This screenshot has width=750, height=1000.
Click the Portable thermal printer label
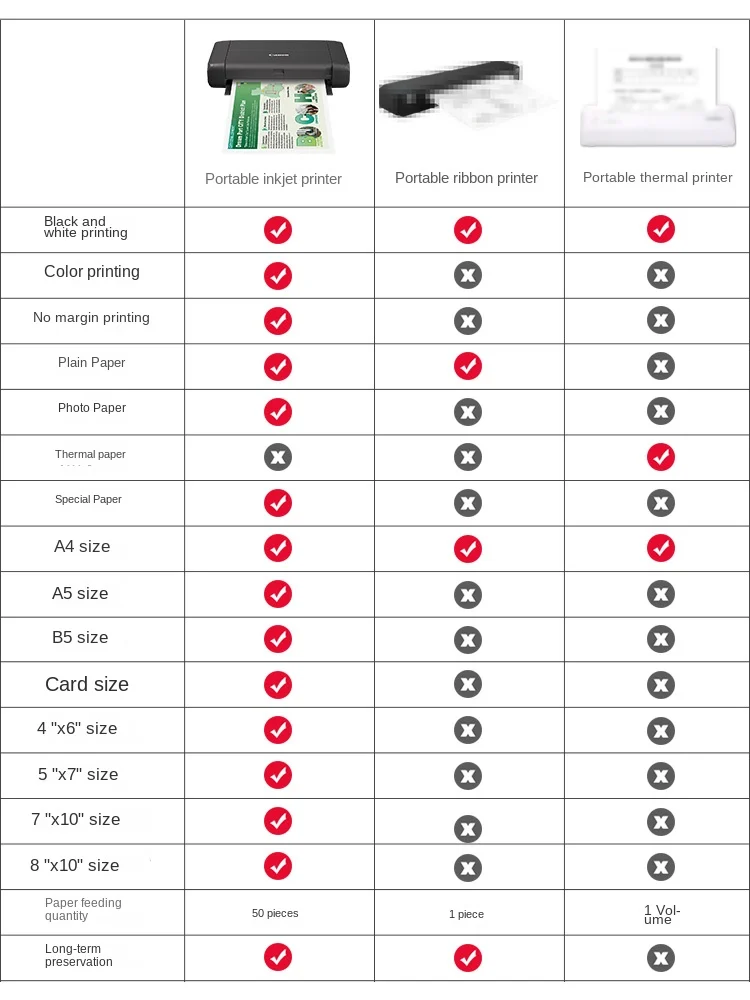pyautogui.click(x=658, y=177)
